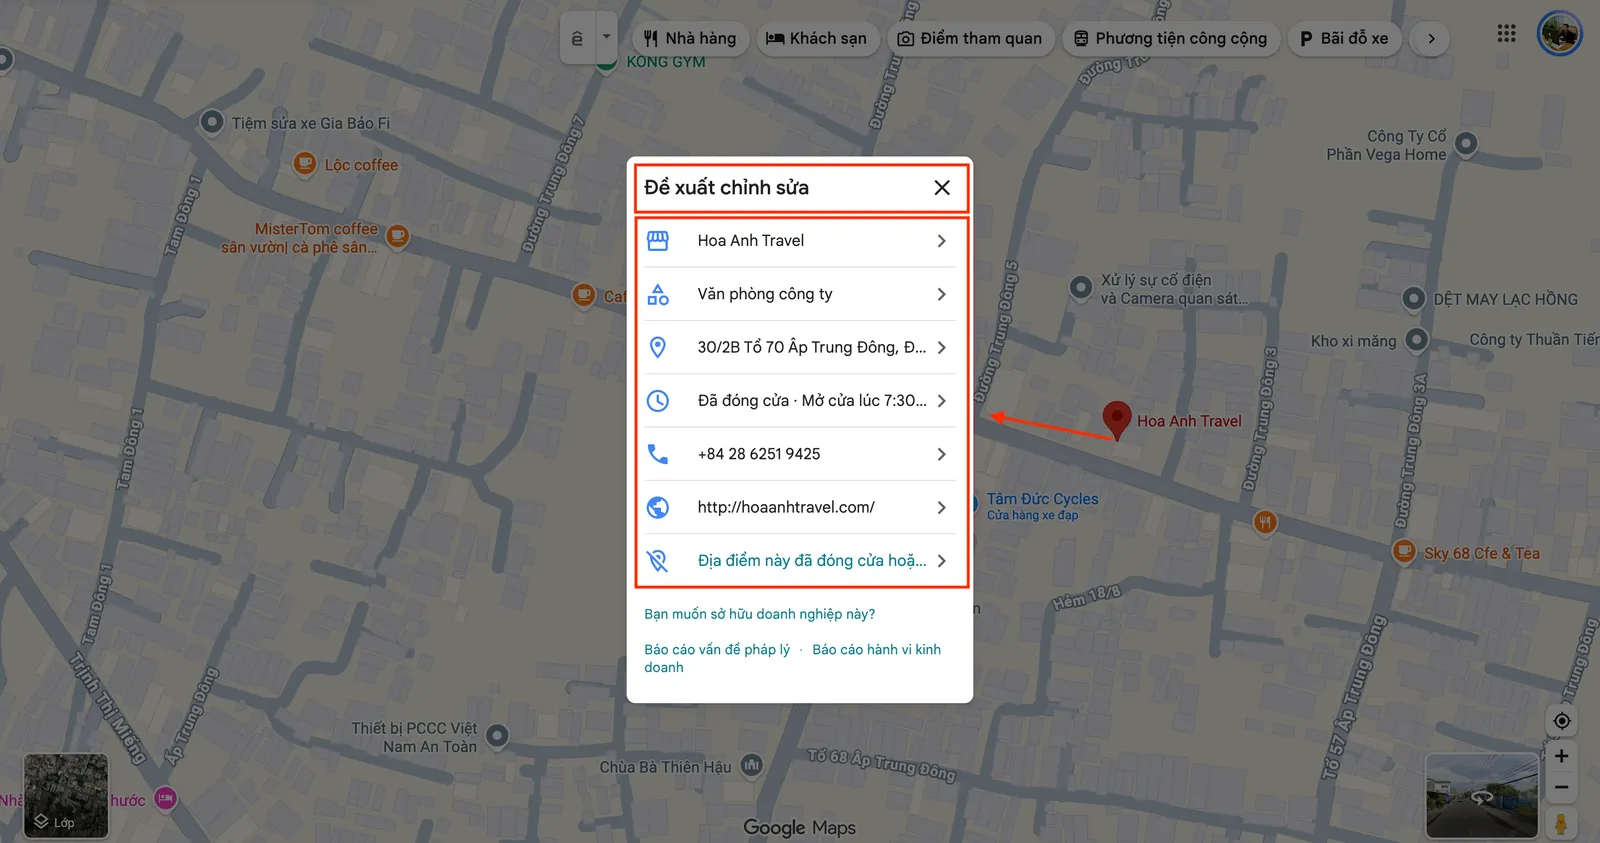
Task: Select the MisterTom coffee marker icon
Action: coord(398,237)
